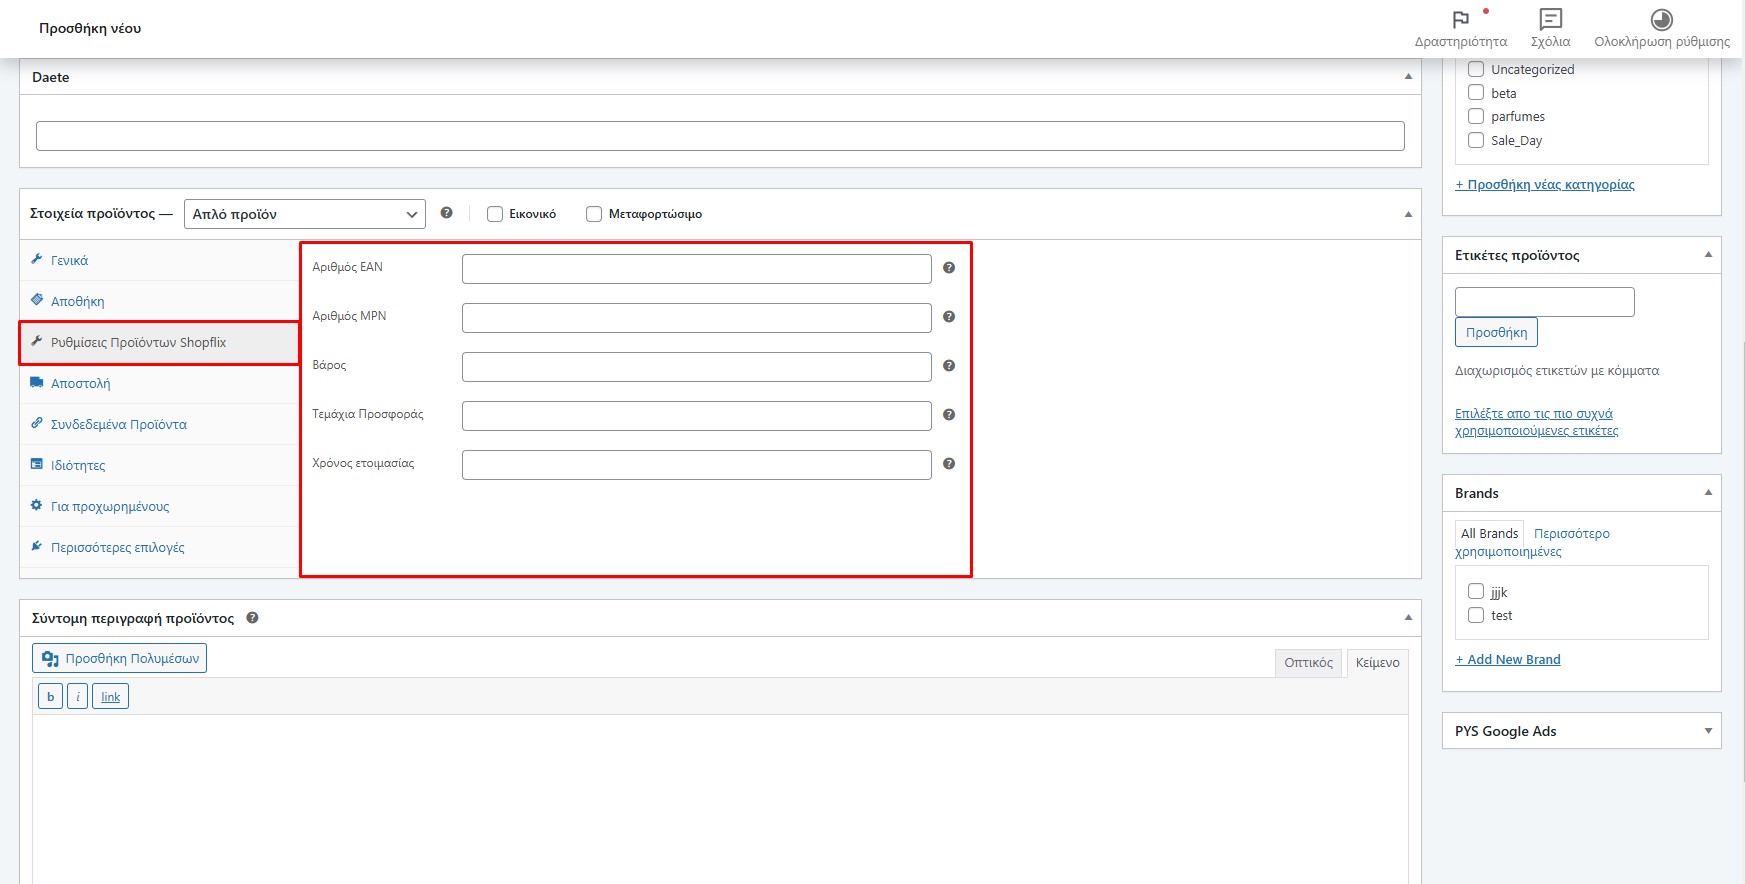Viewport: 1745px width, 884px height.
Task: Click the Activity flag icon
Action: click(1460, 20)
